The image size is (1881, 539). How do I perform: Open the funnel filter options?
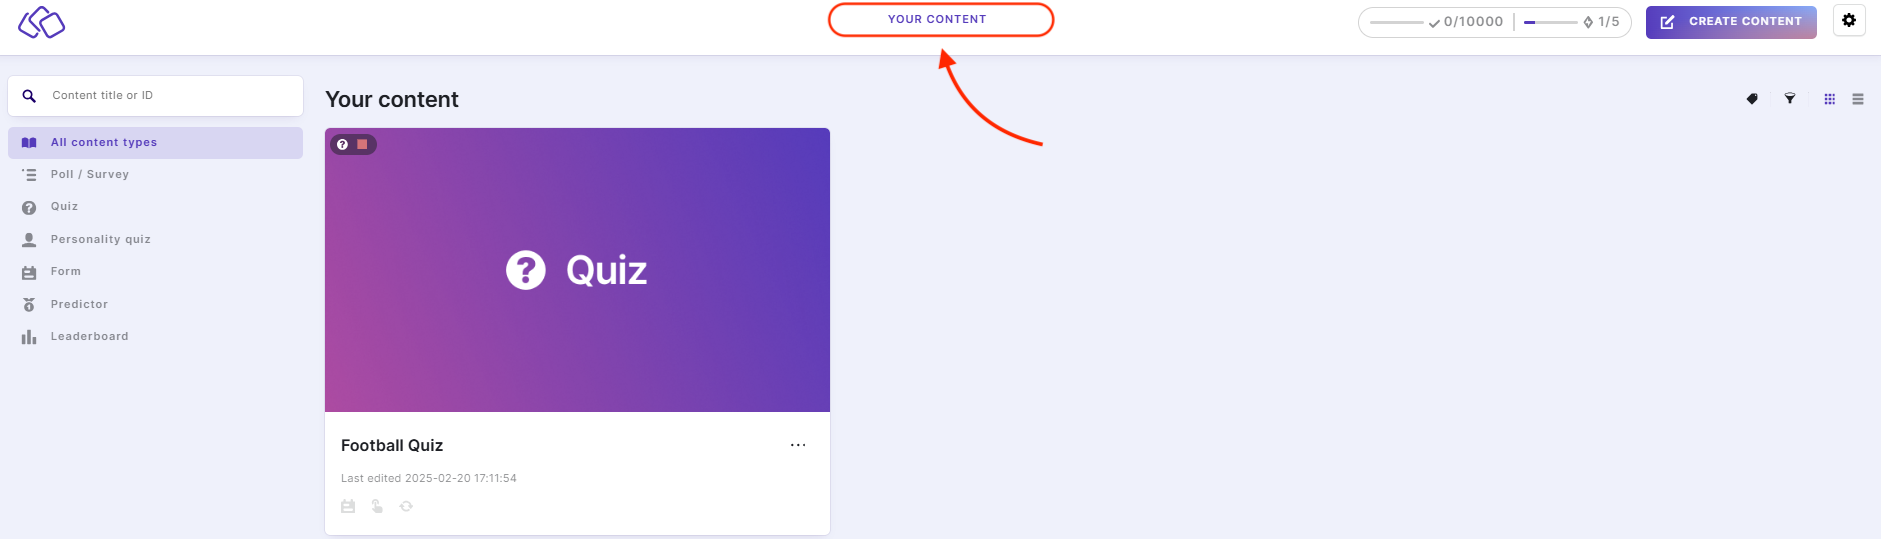(x=1790, y=99)
